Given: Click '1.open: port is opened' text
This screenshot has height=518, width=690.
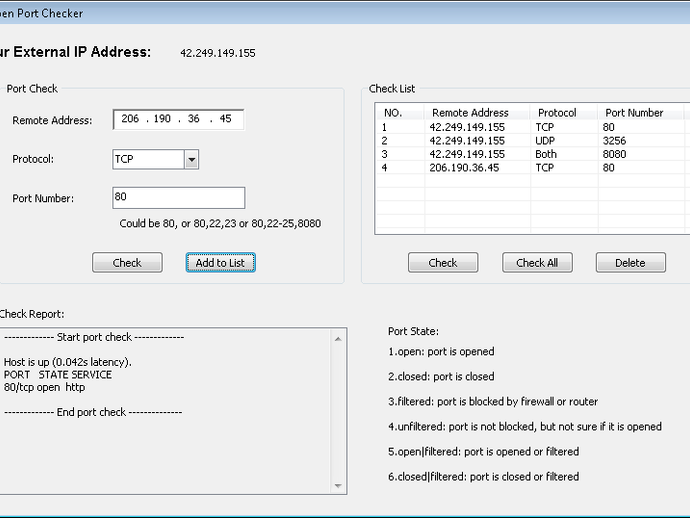Looking at the screenshot, I should (441, 352).
